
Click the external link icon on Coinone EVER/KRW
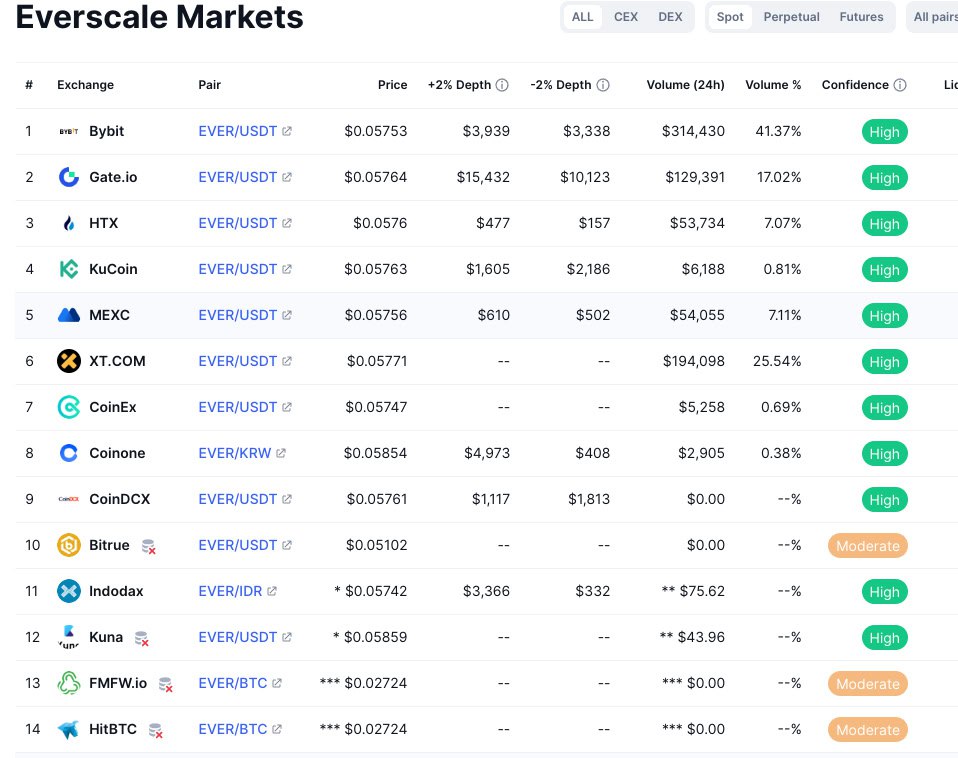pyautogui.click(x=281, y=453)
